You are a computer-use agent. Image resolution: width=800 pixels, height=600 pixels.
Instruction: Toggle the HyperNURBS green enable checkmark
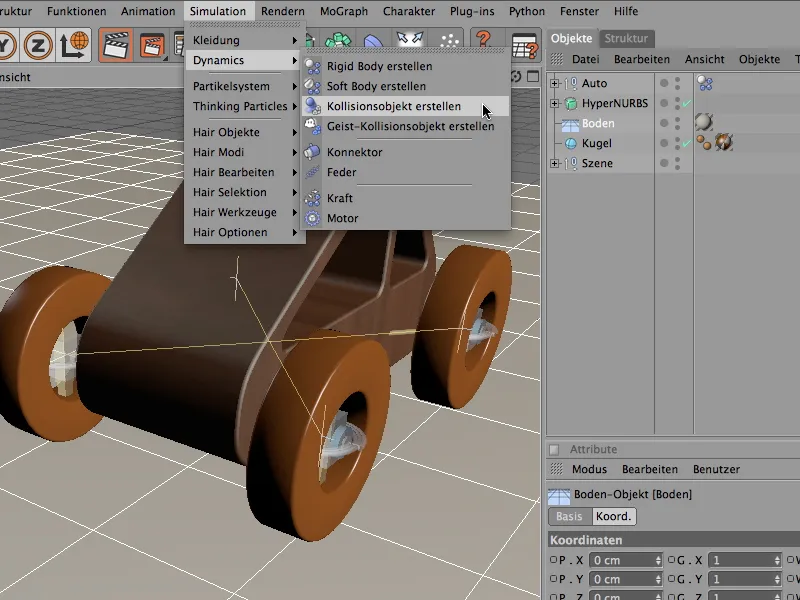686,104
